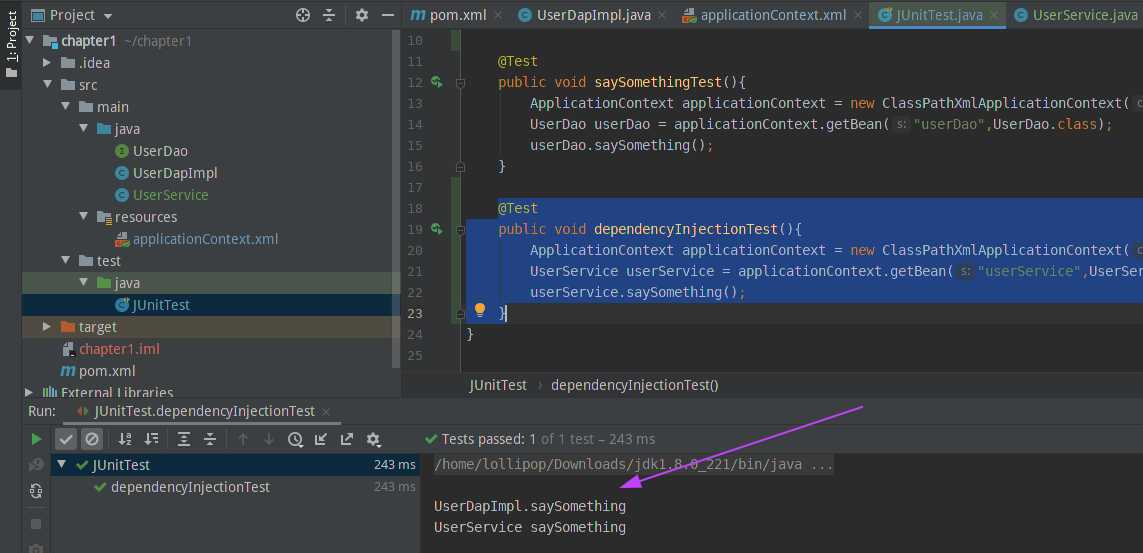The image size is (1143, 553).
Task: Click dependencyInjectionTest() breadcrumb
Action: [635, 385]
